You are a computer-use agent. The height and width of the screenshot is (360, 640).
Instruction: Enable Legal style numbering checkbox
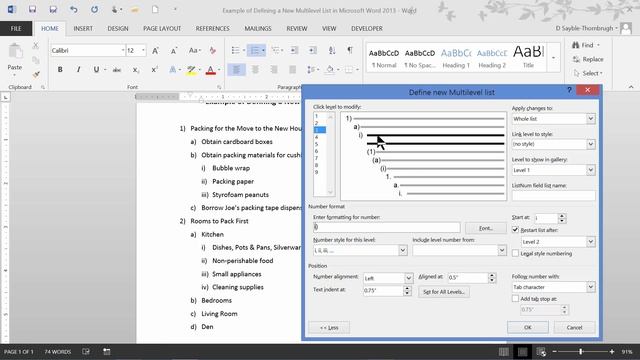[515, 253]
